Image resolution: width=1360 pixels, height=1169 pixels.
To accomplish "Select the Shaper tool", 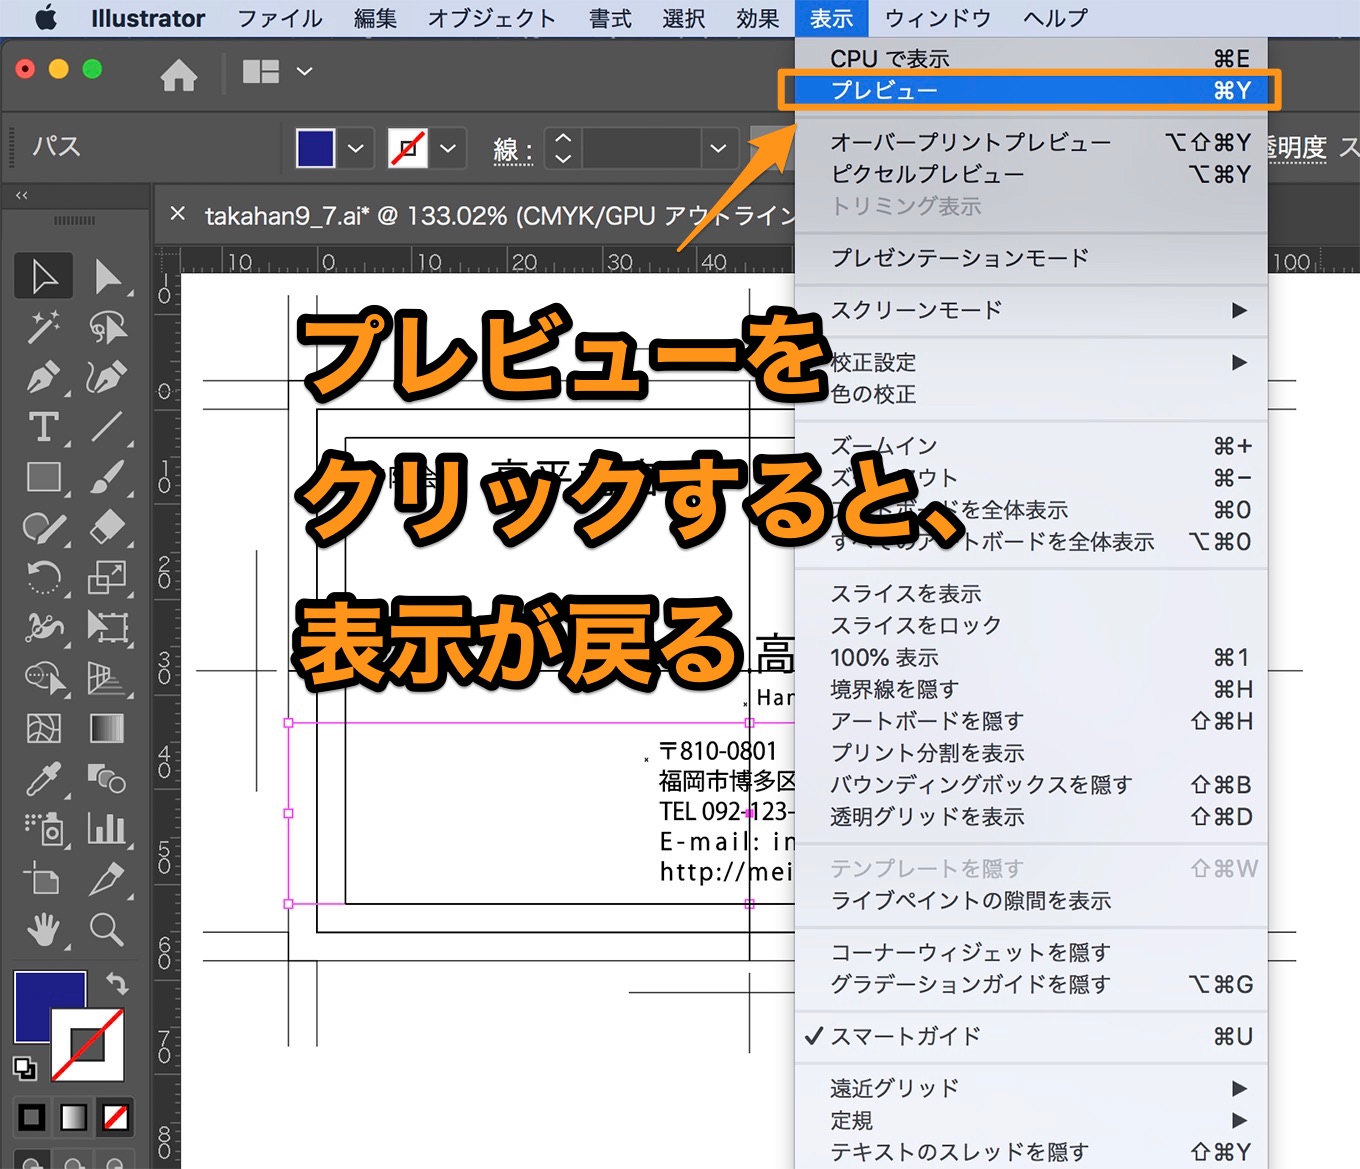I will click(x=44, y=527).
